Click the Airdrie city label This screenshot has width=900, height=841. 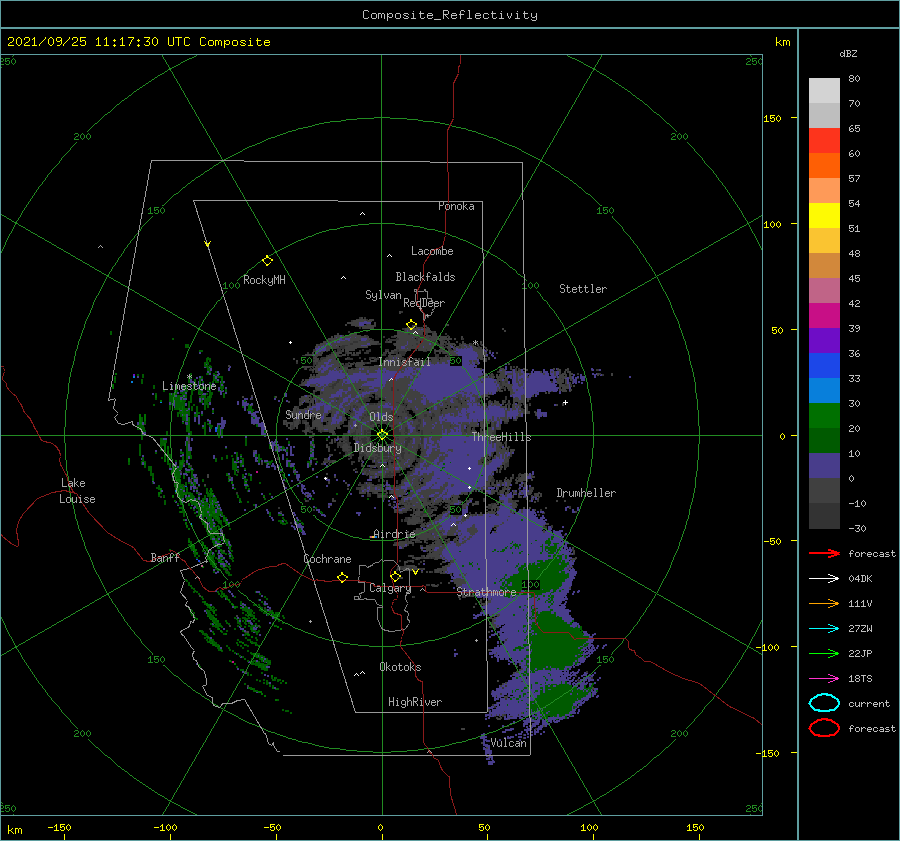click(394, 534)
